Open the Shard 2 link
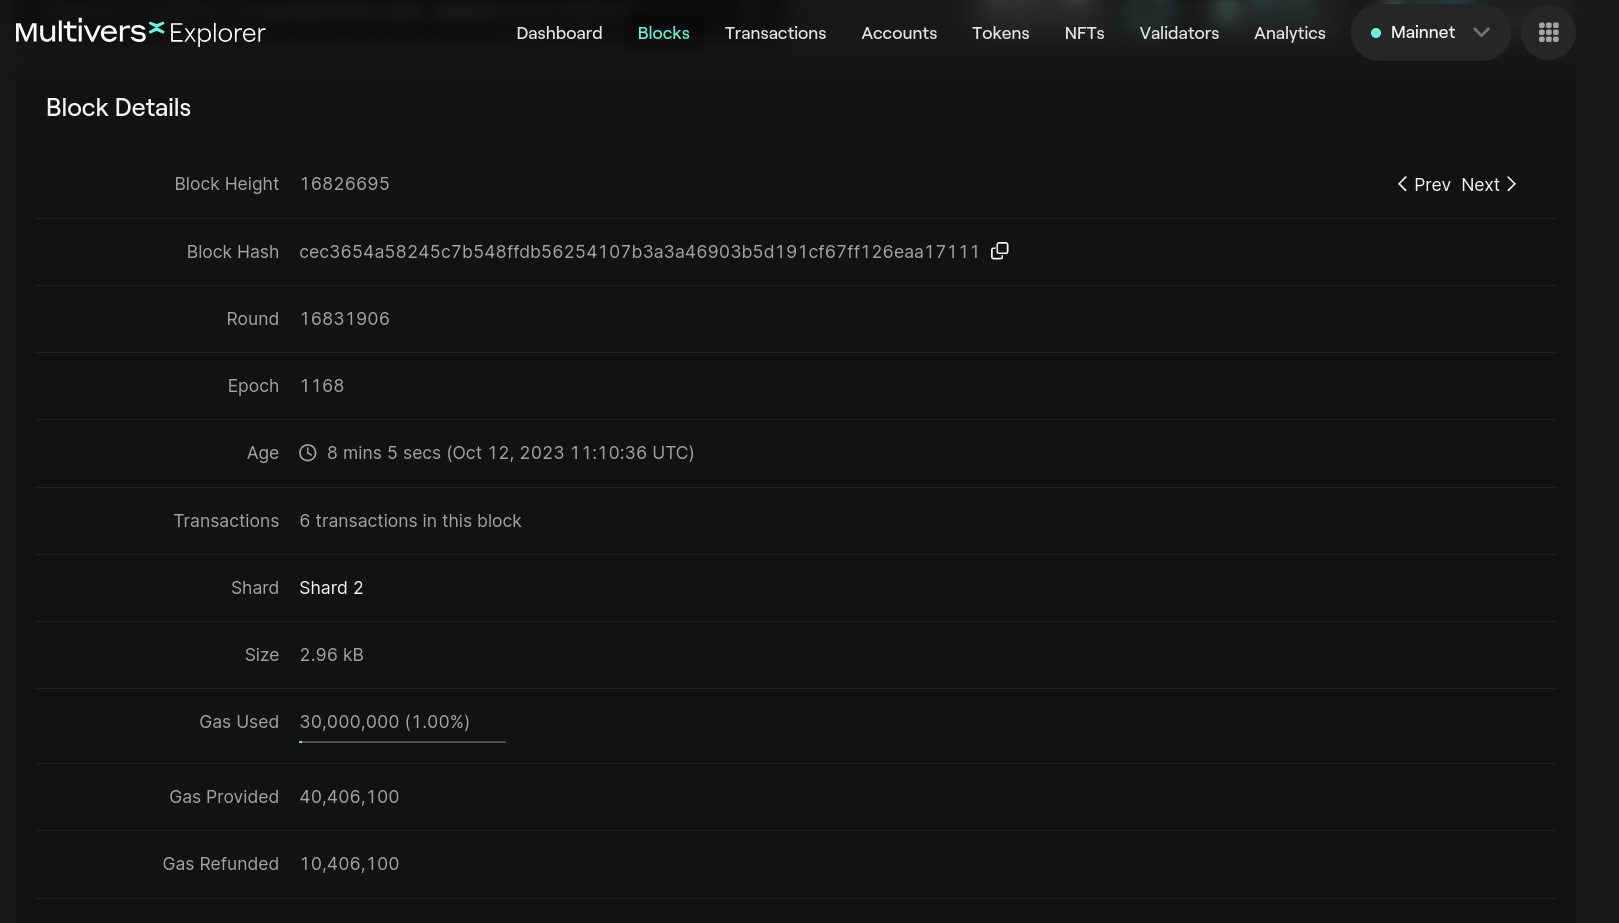 331,588
